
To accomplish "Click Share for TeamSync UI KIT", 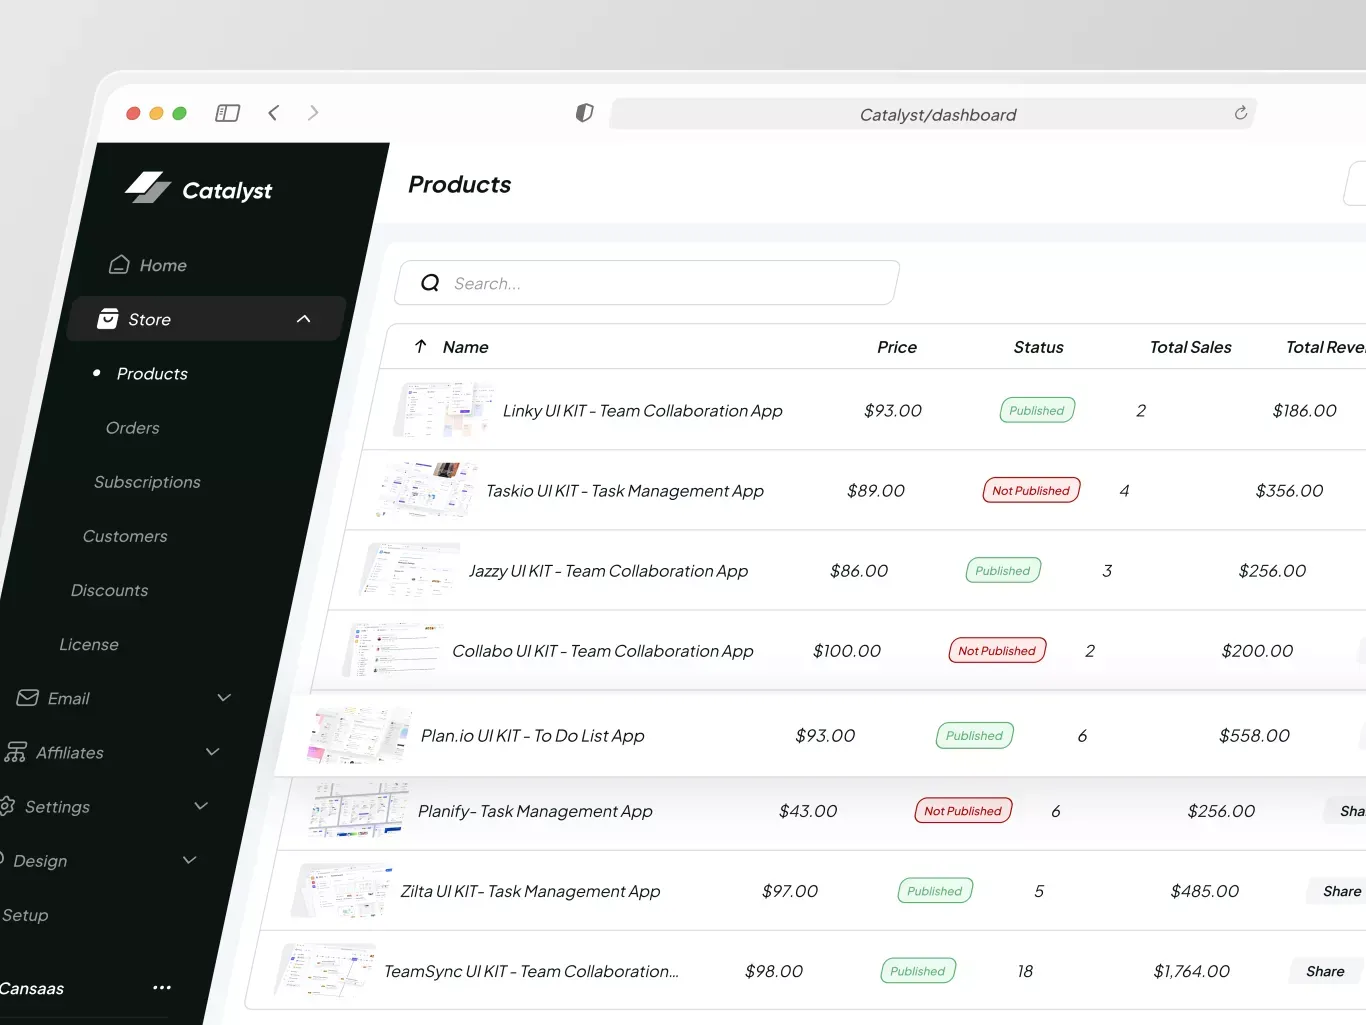I will point(1325,971).
